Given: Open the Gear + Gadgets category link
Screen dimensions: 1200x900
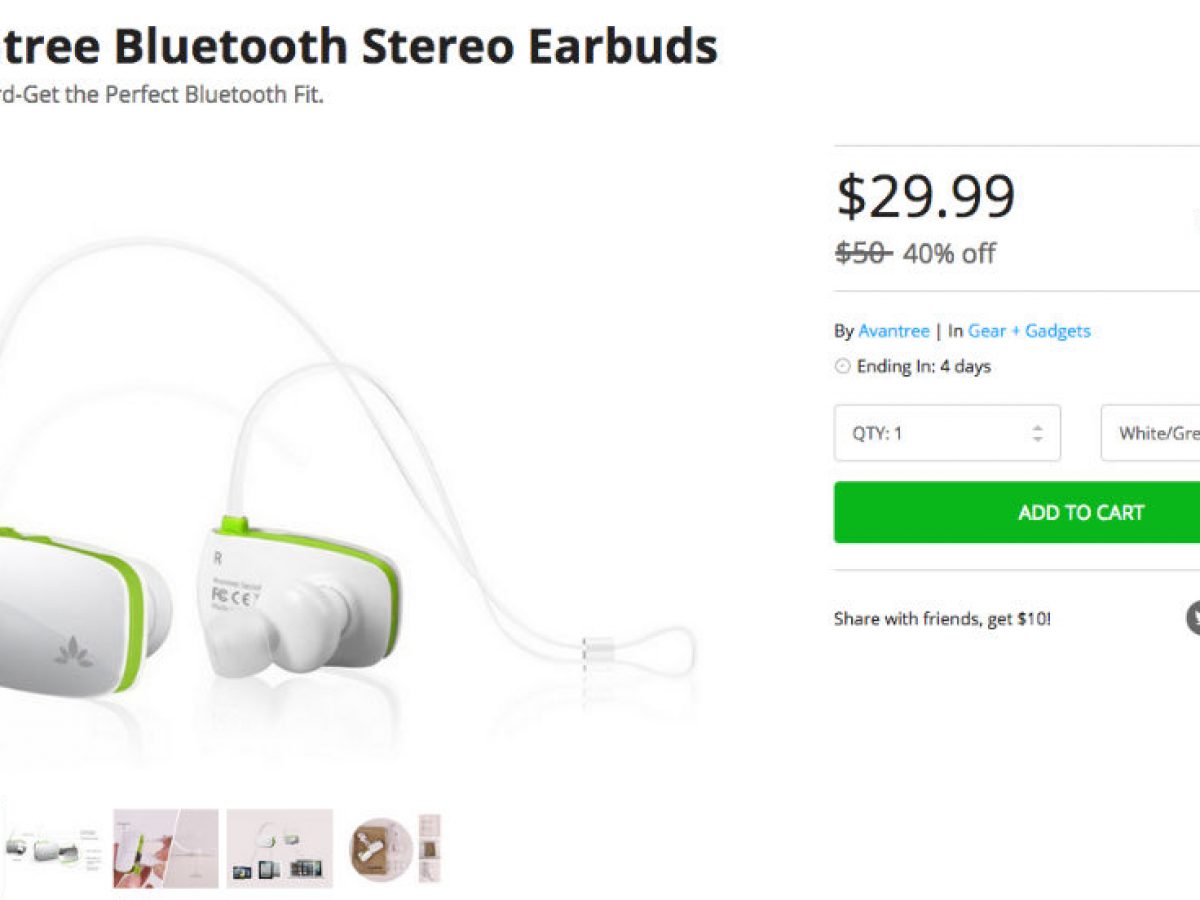Looking at the screenshot, I should click(x=1029, y=331).
